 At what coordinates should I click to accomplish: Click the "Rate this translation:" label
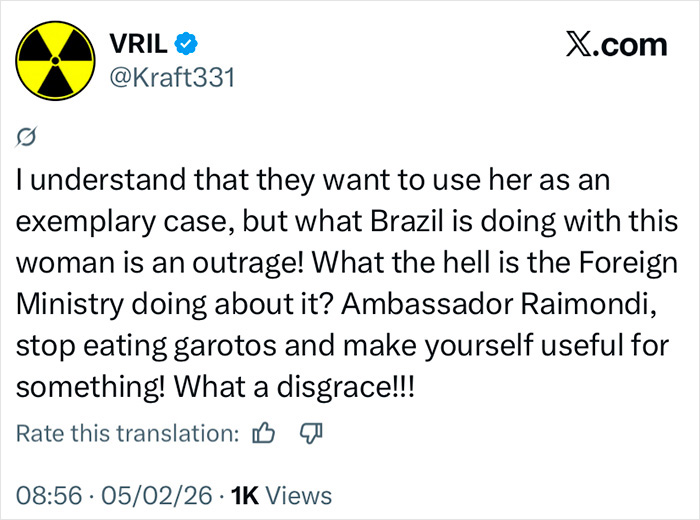click(128, 433)
